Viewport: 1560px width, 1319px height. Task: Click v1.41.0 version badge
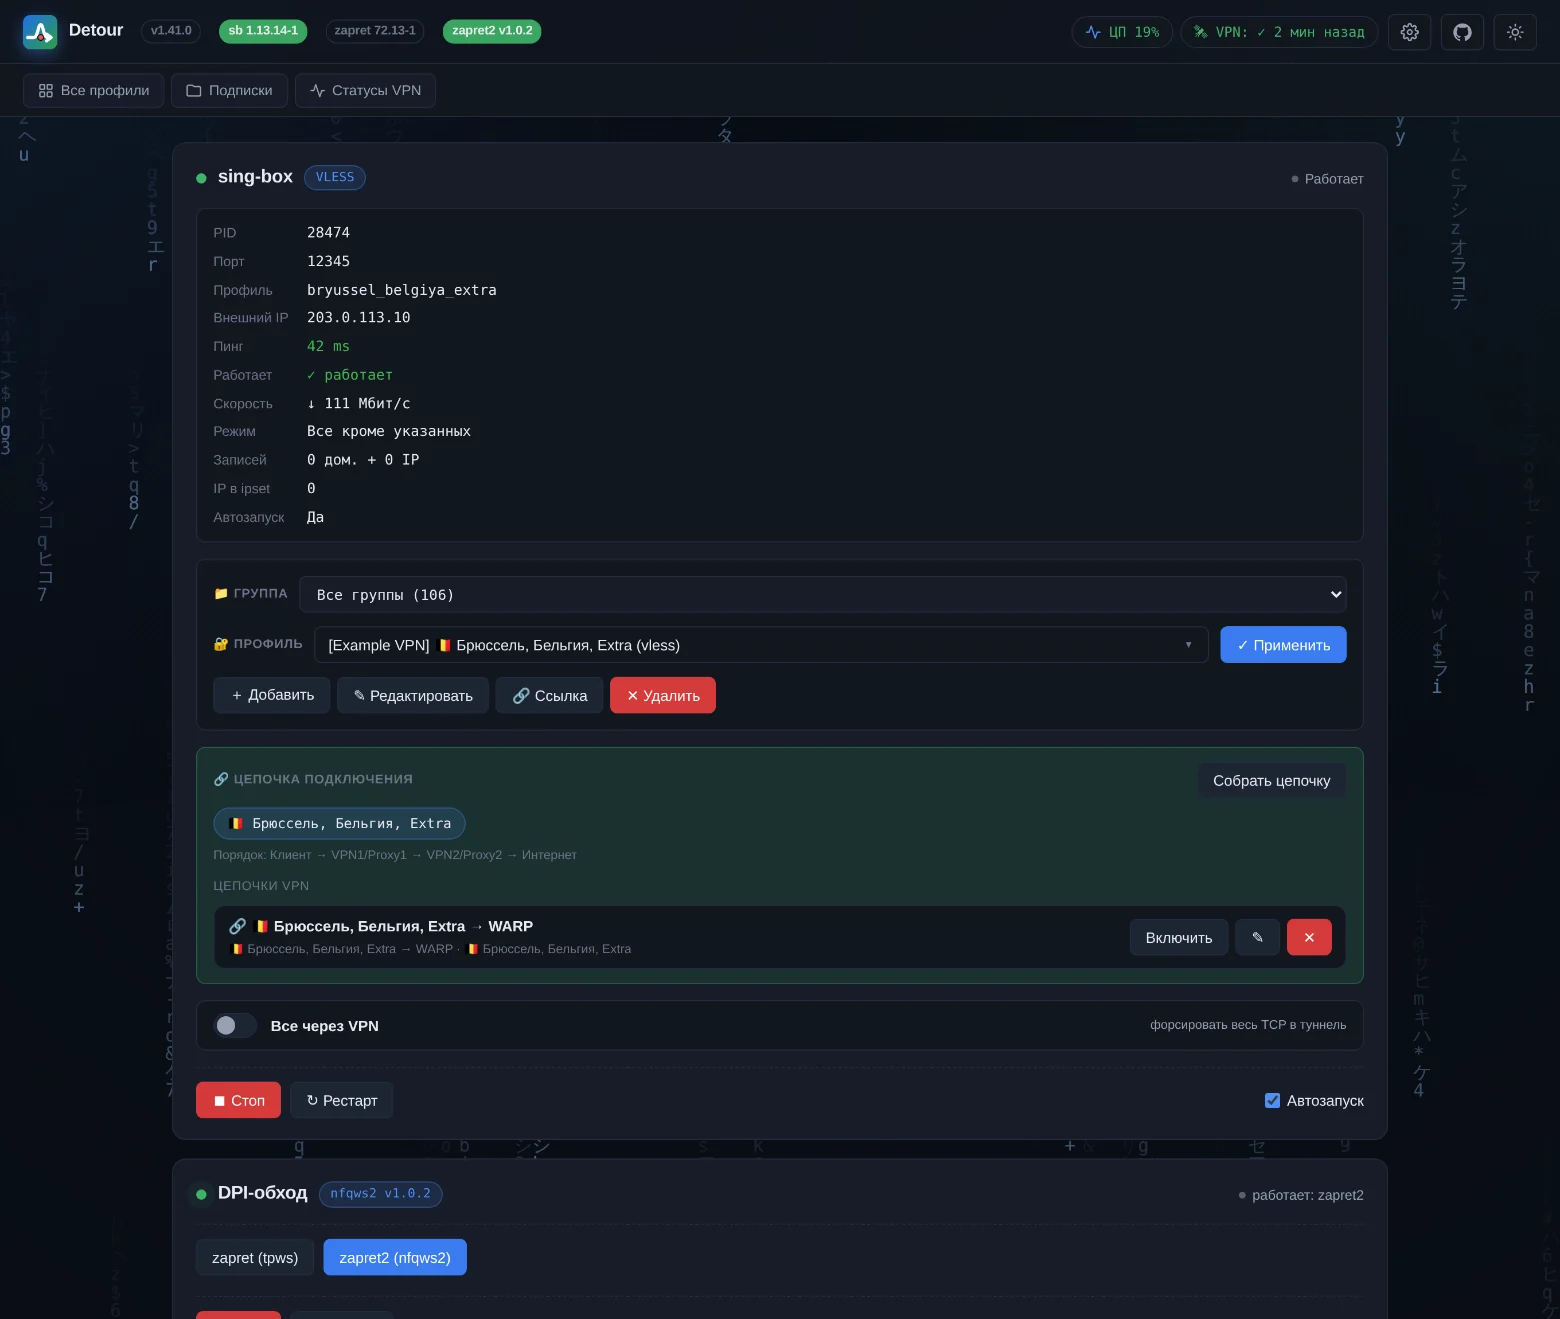(171, 31)
